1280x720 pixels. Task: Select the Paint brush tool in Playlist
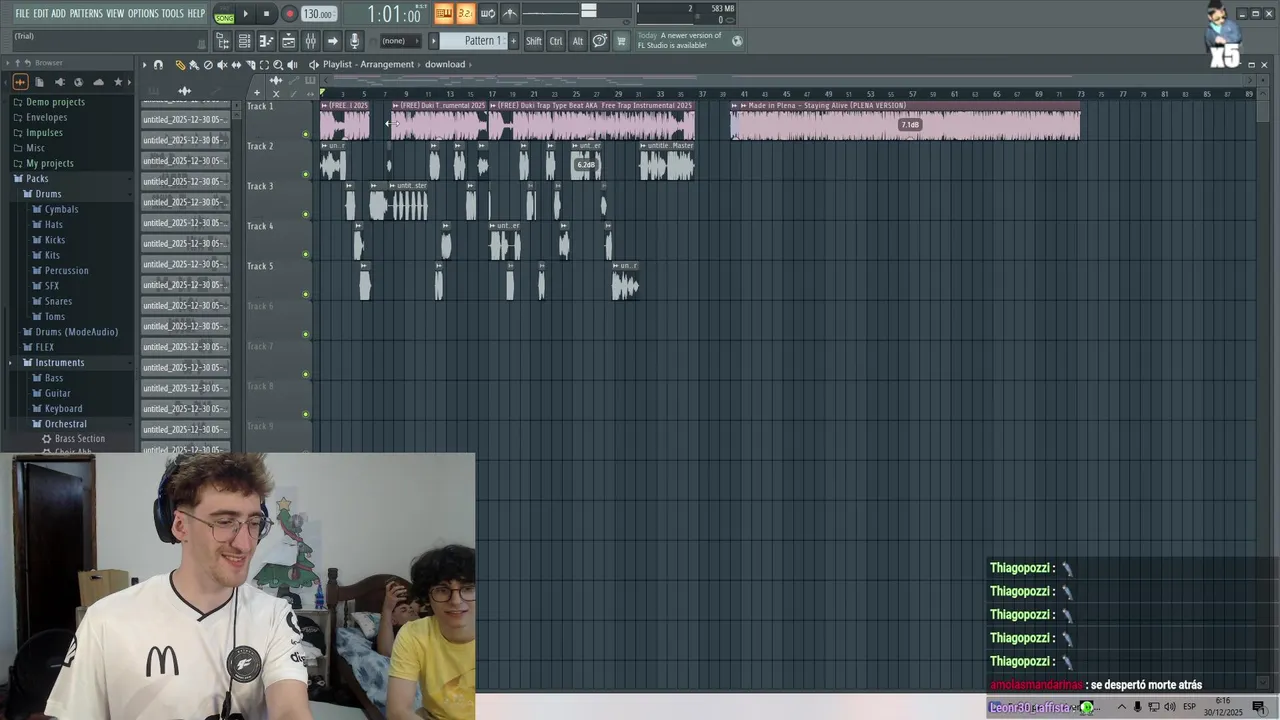pos(194,65)
